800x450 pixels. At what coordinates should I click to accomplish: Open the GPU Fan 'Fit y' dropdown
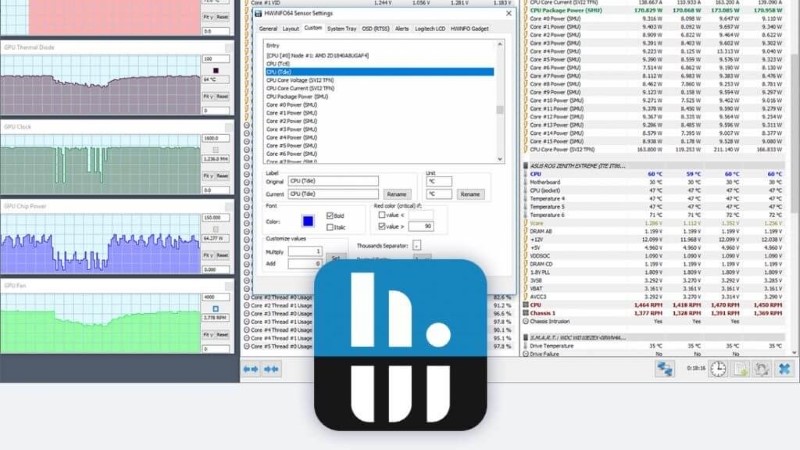[208, 335]
